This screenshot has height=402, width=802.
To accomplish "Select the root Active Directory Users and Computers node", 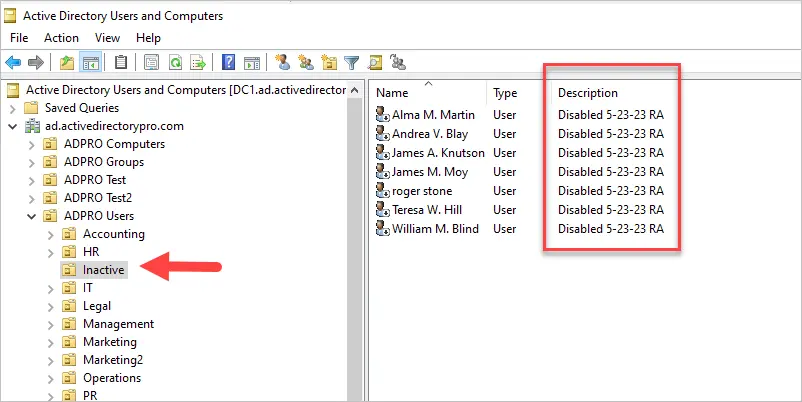I will coord(186,90).
